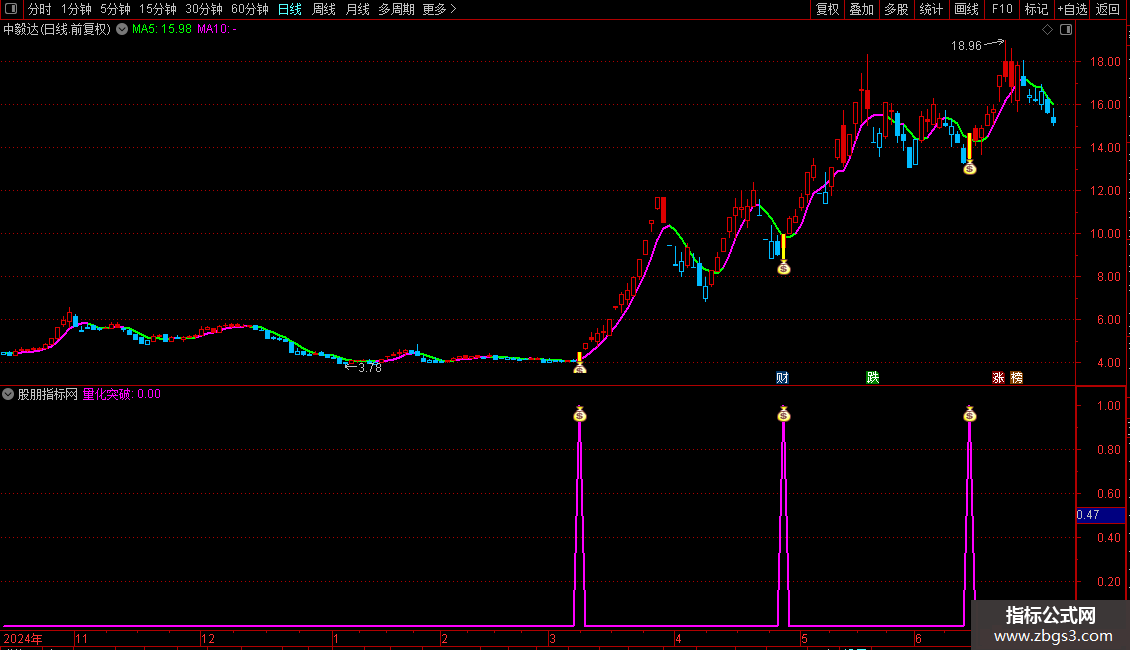Switch to 周线 weekly chart
1130x650 pixels.
324,9
